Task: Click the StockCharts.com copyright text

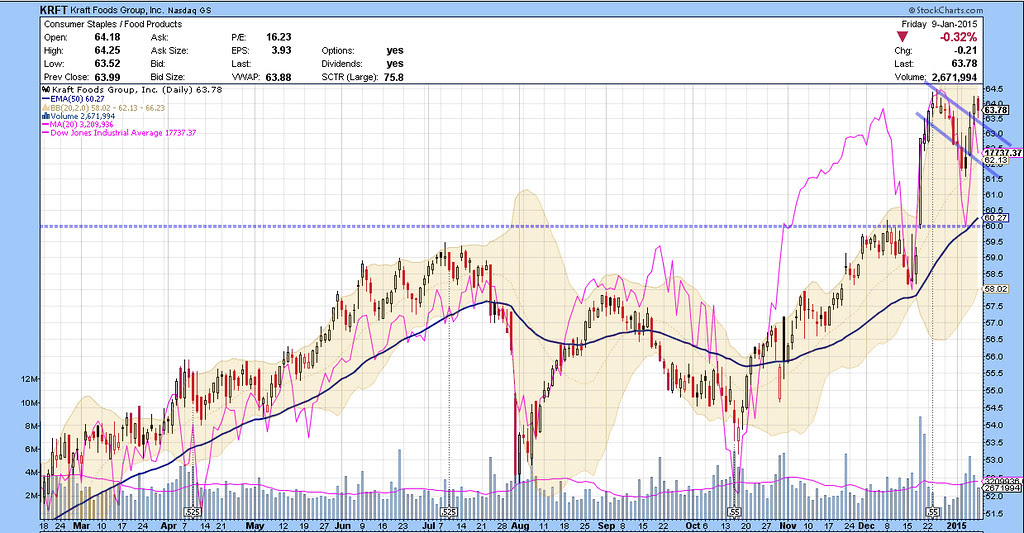Action: [945, 10]
